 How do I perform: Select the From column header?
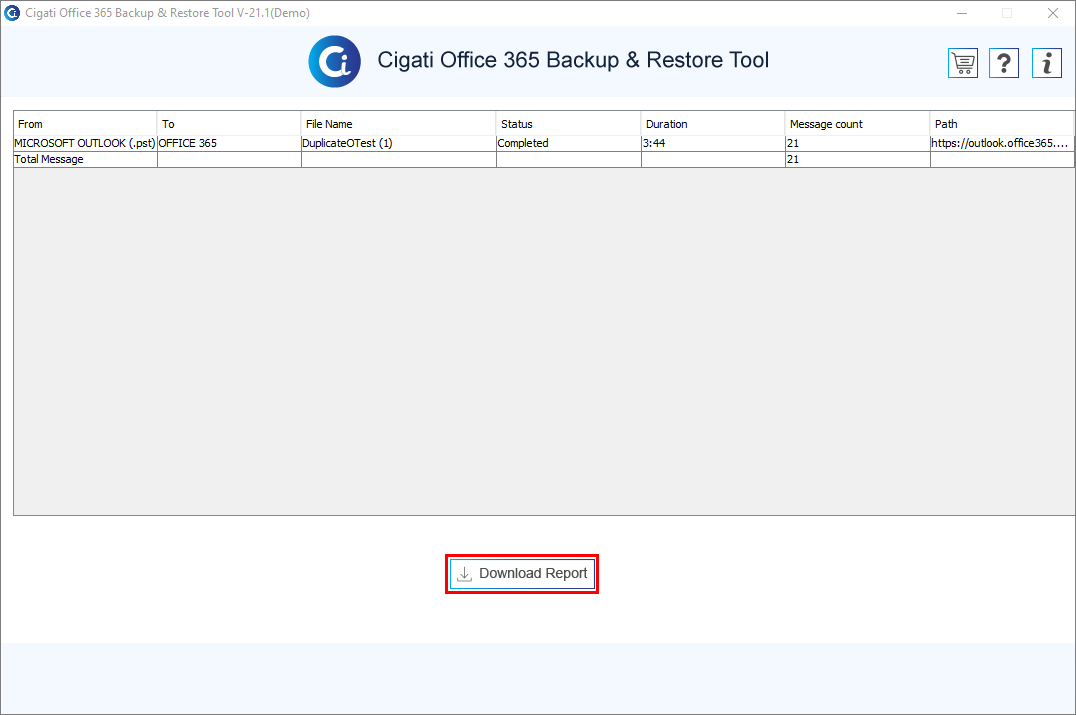click(x=85, y=124)
